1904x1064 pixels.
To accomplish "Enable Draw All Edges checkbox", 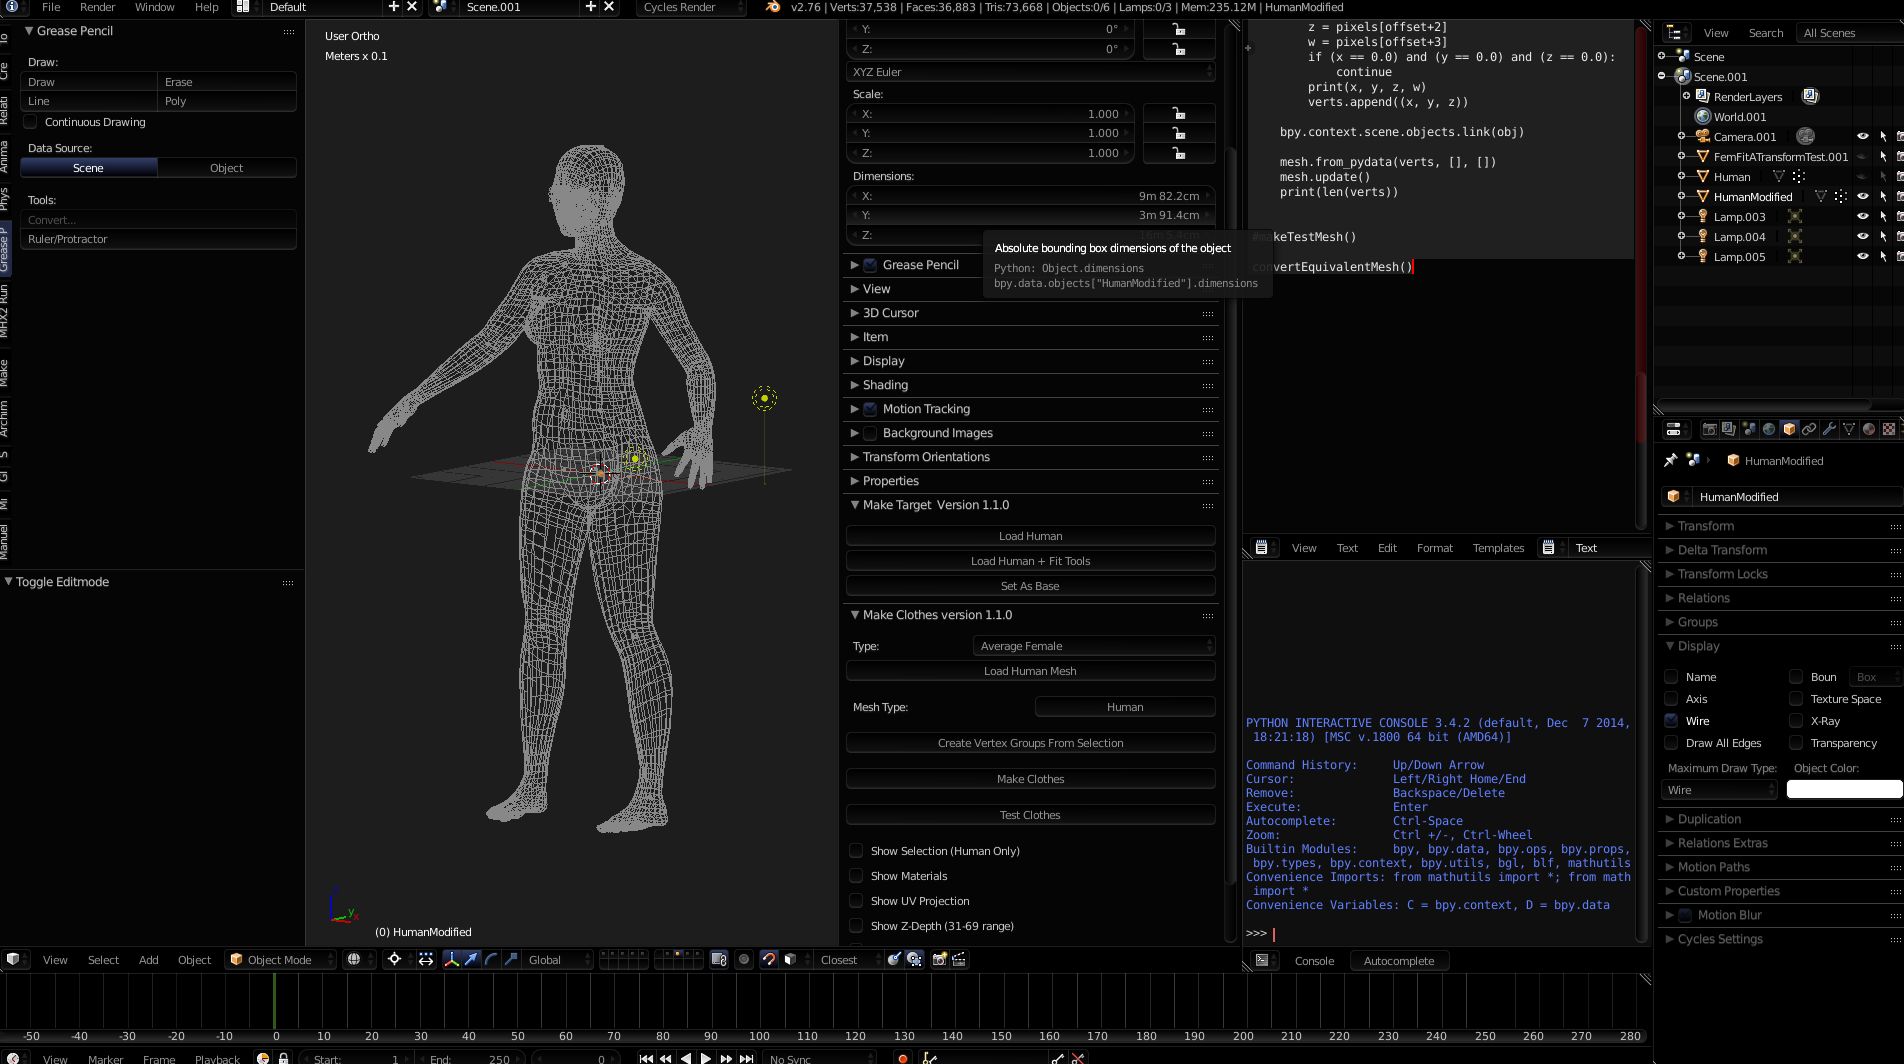I will click(1671, 743).
